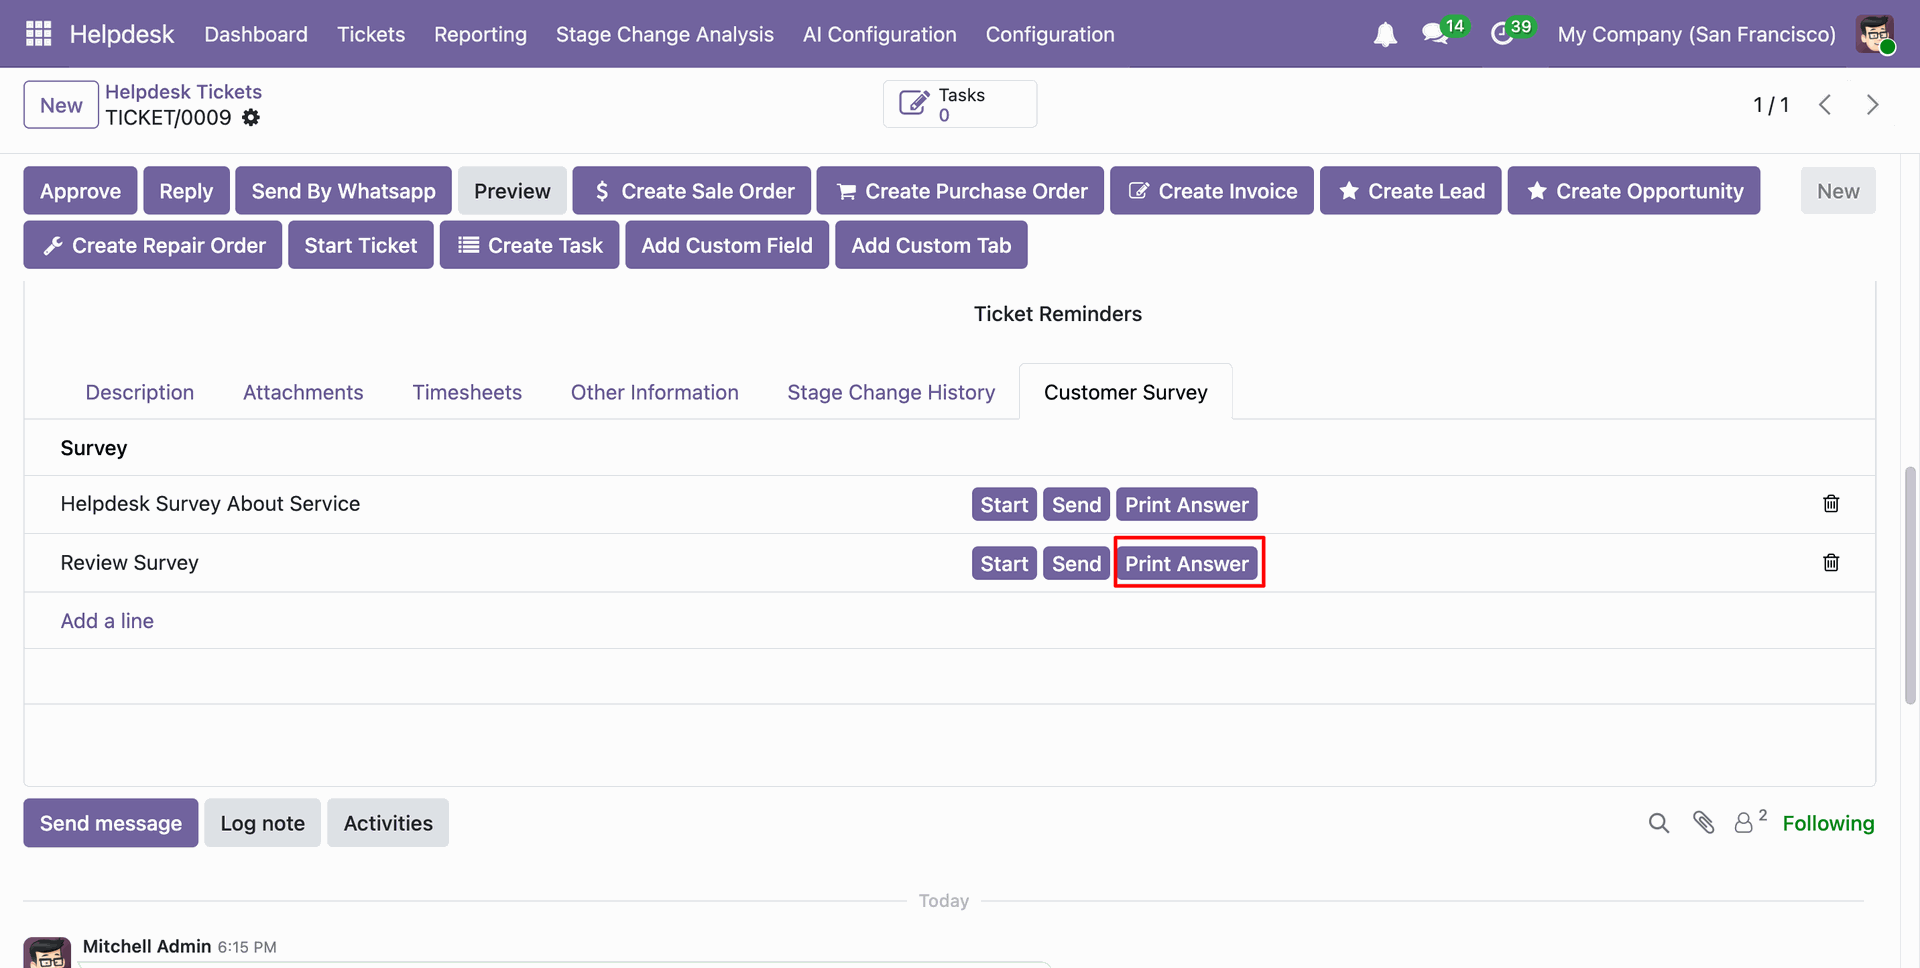
Task: Click the Add a line link
Action: coord(107,621)
